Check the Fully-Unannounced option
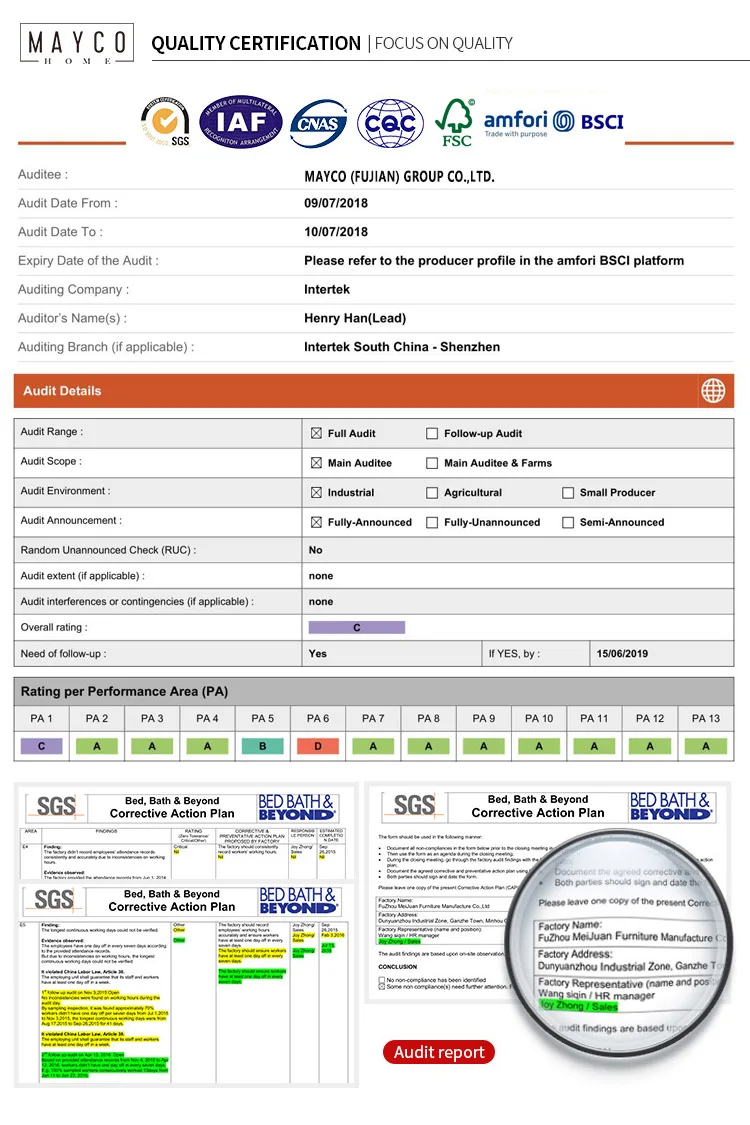 (432, 523)
